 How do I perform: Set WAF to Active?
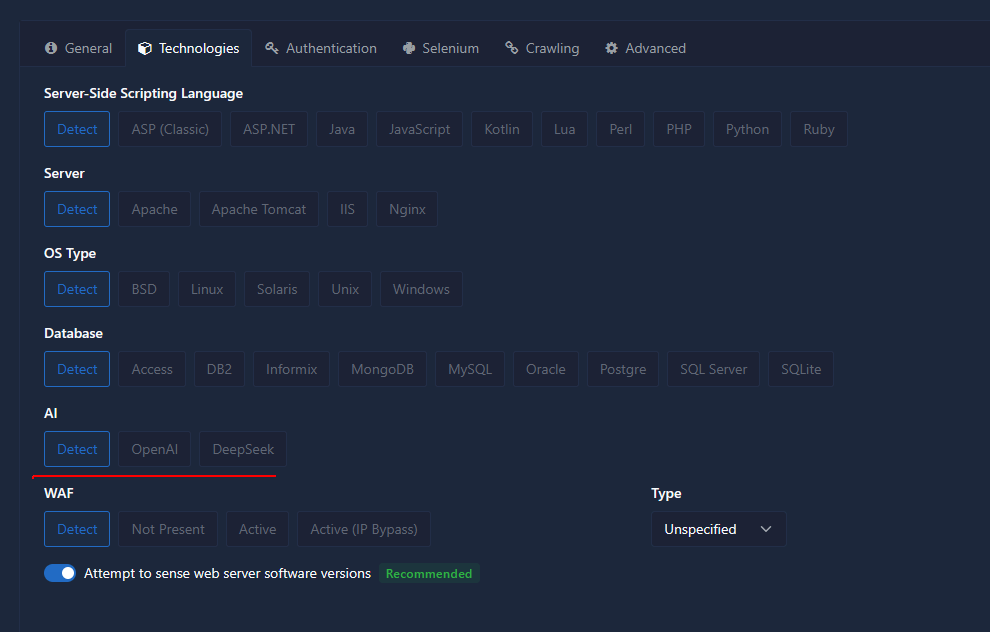(x=258, y=529)
